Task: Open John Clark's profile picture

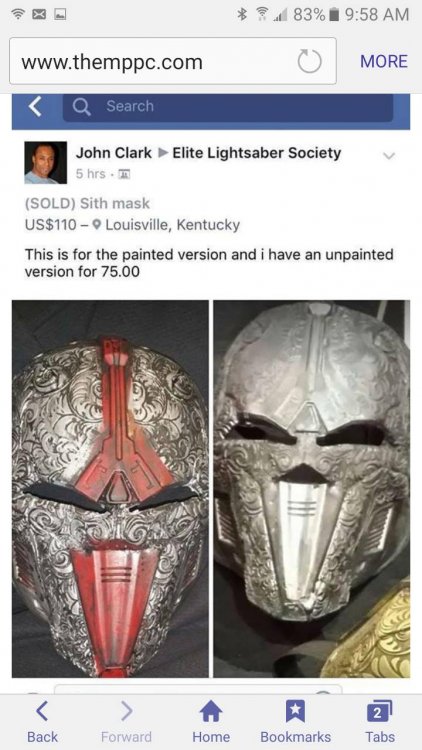Action: coord(45,163)
